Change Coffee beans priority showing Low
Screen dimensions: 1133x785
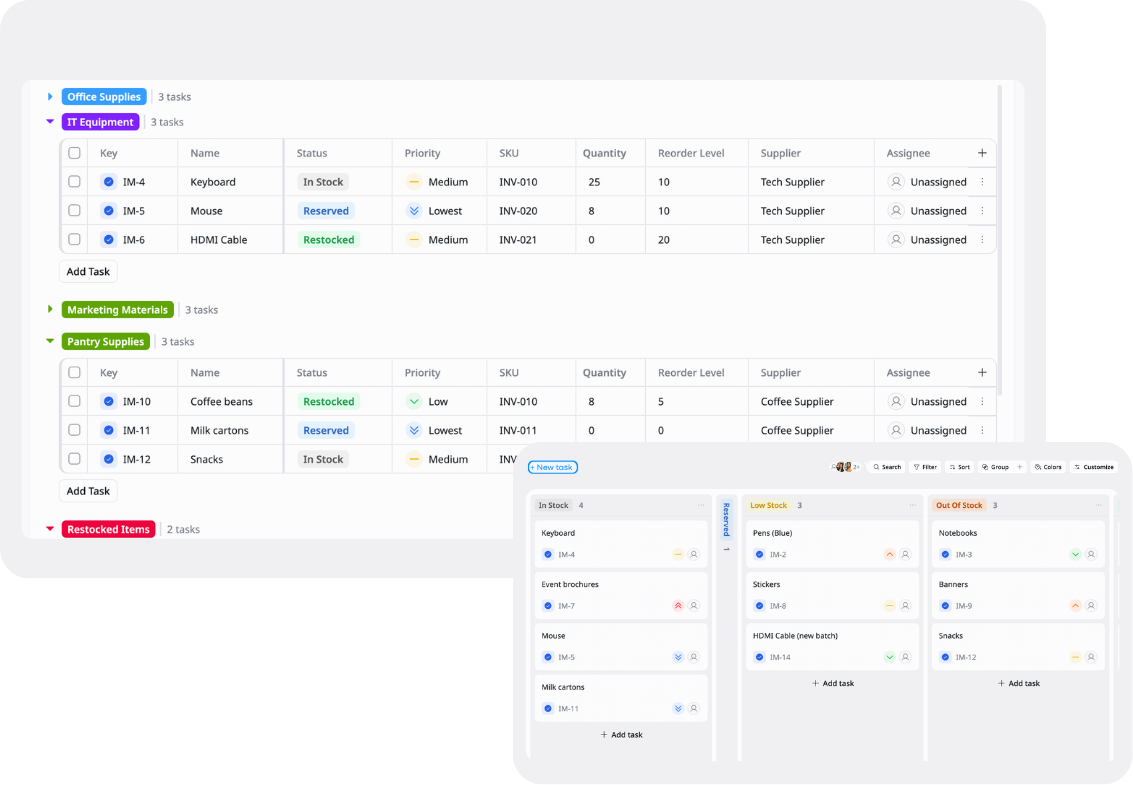[426, 401]
